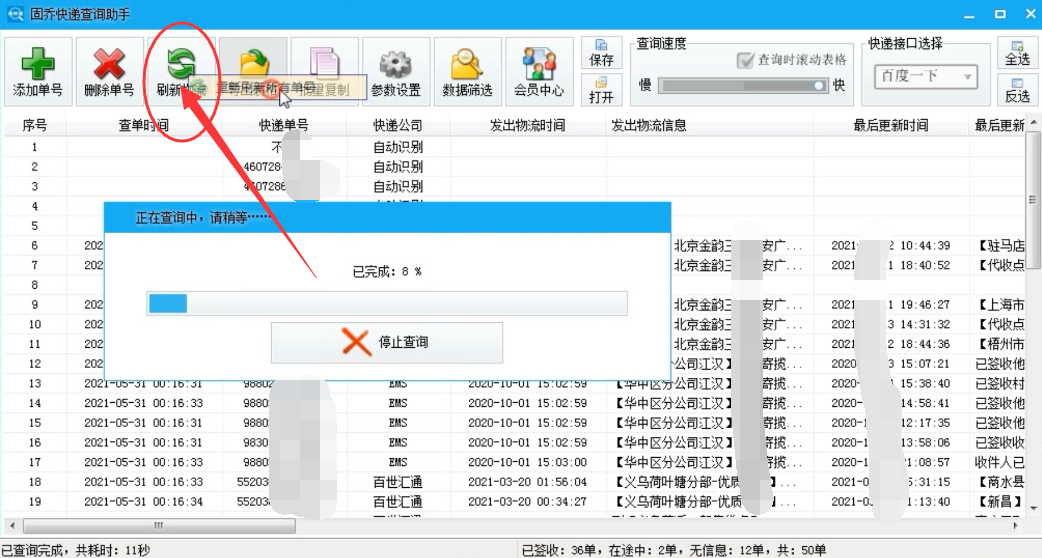Click the horizontal scrollbar thumb
Viewport: 1042px width, 558px height.
point(159,525)
